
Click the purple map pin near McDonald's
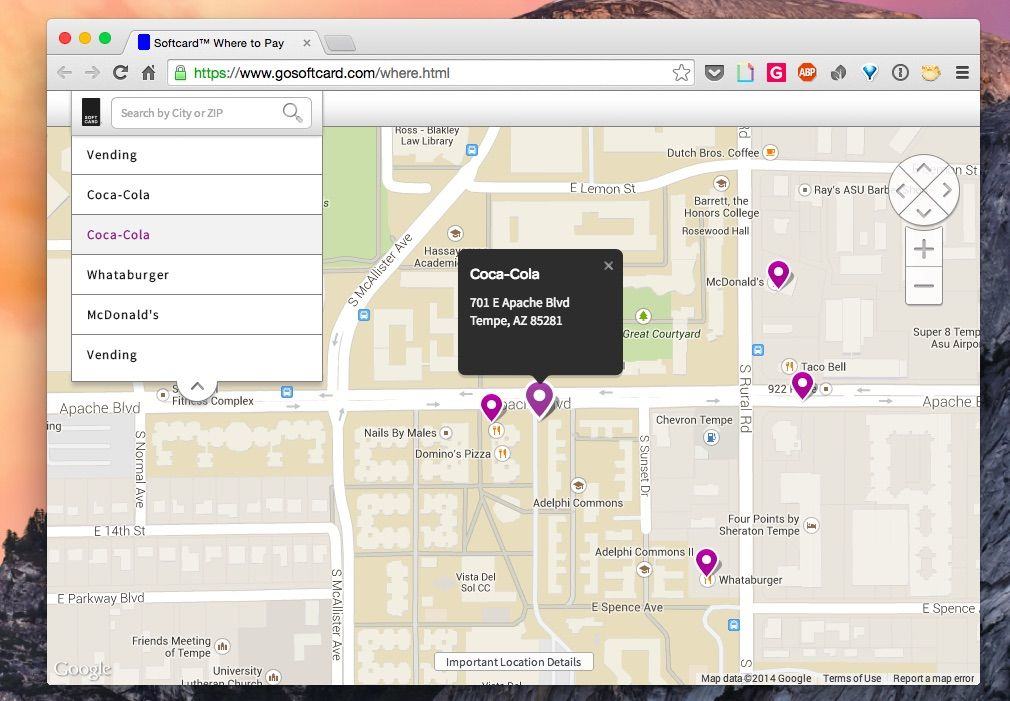[x=778, y=272]
